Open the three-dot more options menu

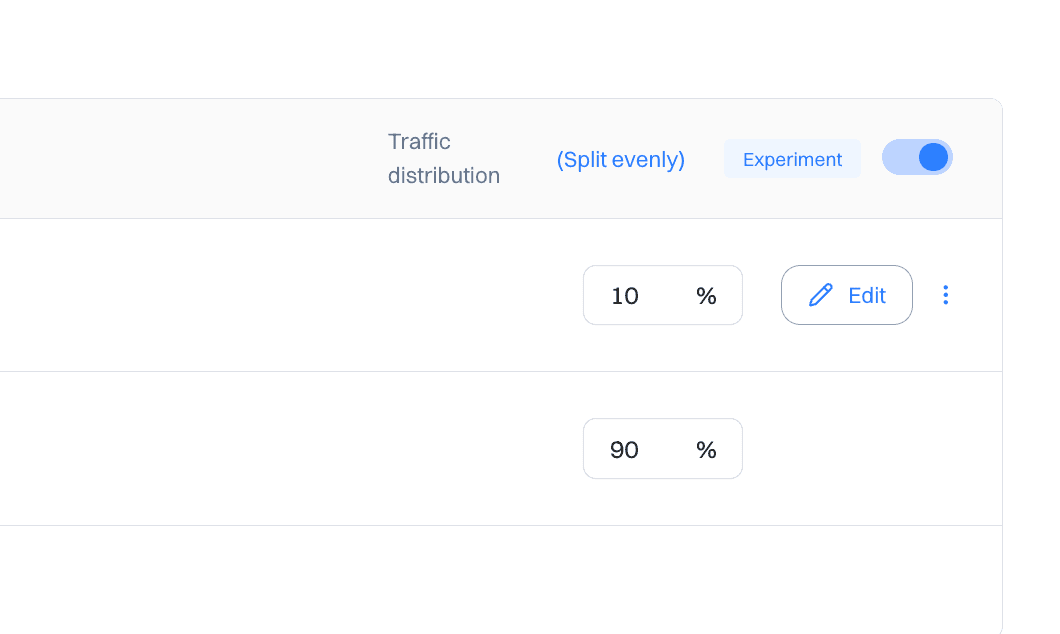click(946, 295)
